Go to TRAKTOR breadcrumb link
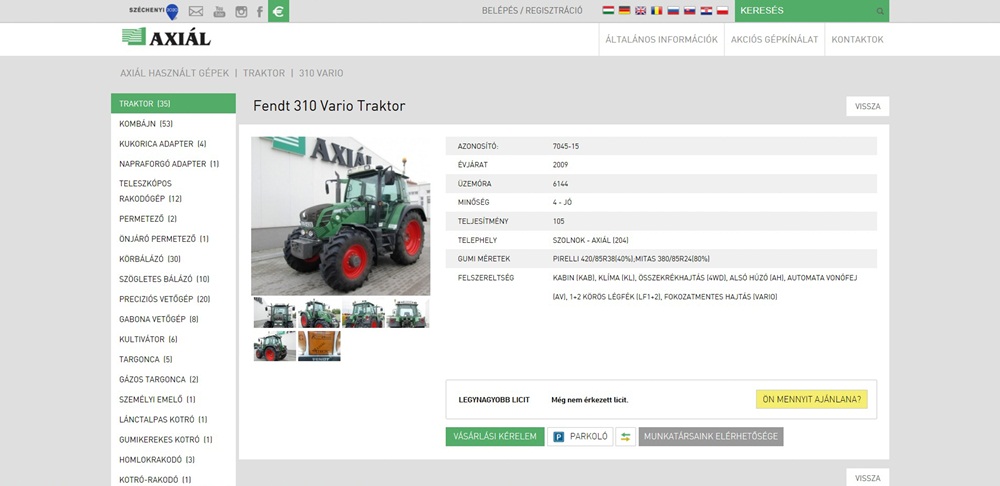 tap(264, 73)
